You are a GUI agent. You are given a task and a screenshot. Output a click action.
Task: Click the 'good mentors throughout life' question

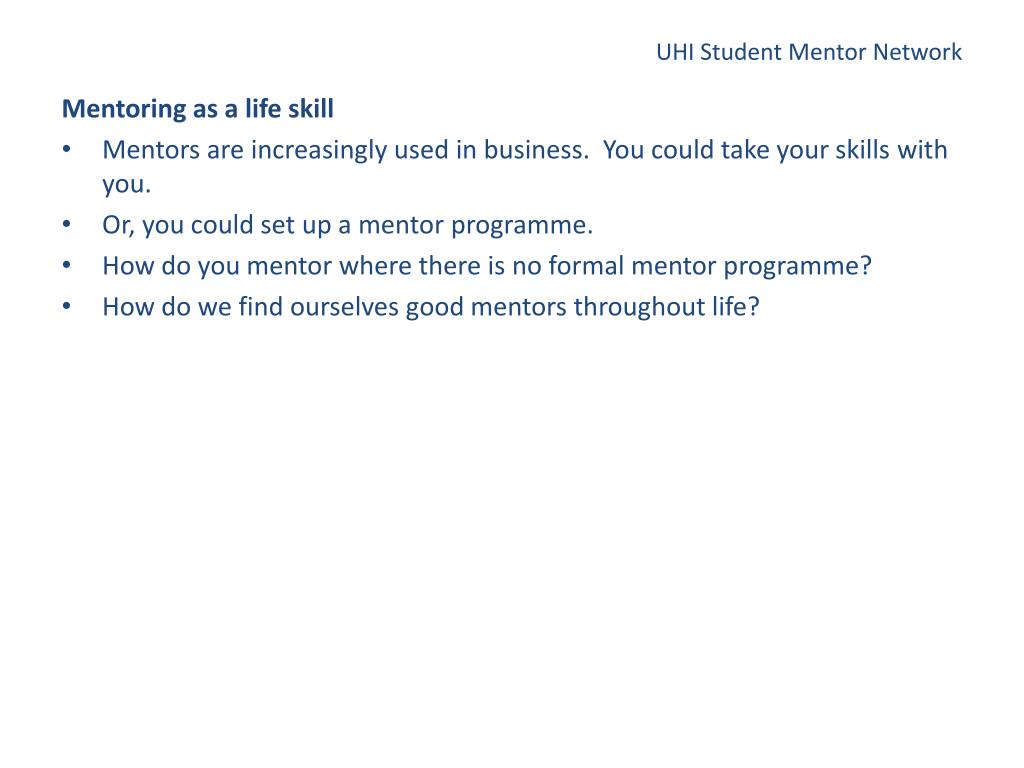[431, 308]
